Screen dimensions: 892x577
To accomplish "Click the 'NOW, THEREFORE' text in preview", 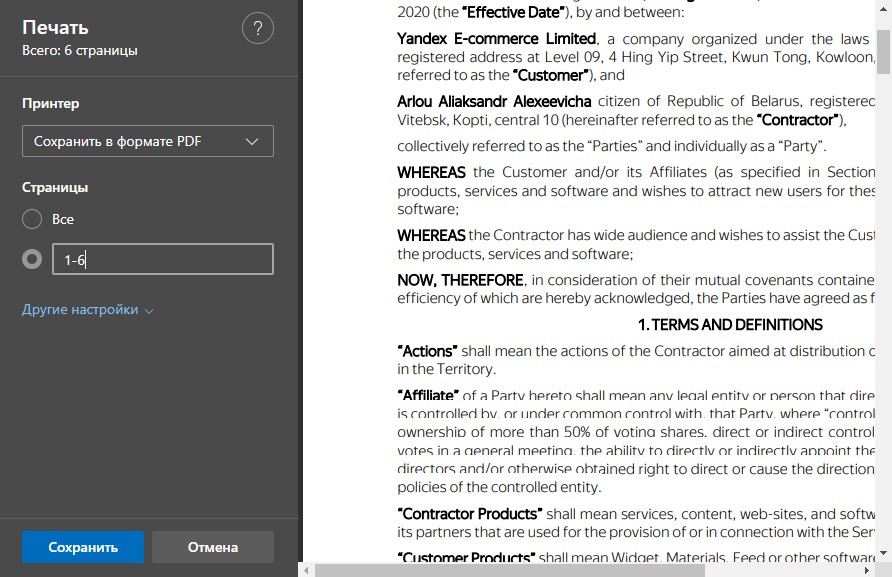I will 460,280.
